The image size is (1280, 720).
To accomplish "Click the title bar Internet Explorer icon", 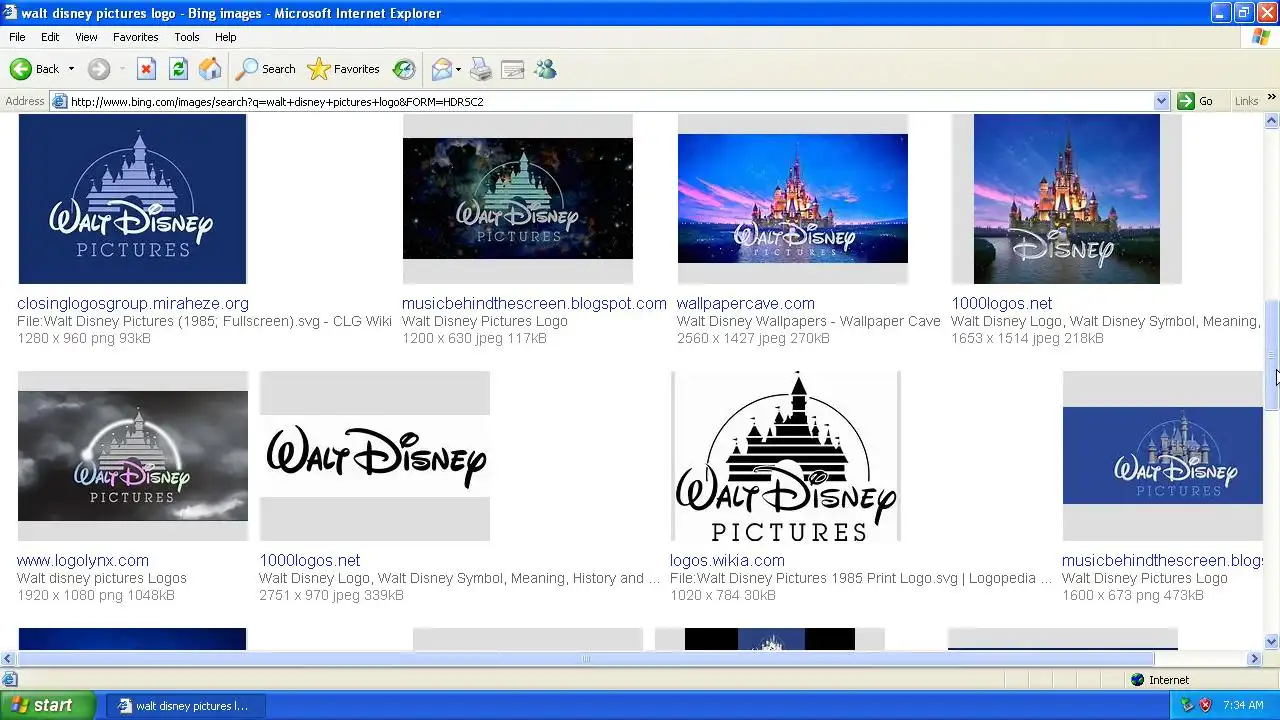I will point(10,13).
